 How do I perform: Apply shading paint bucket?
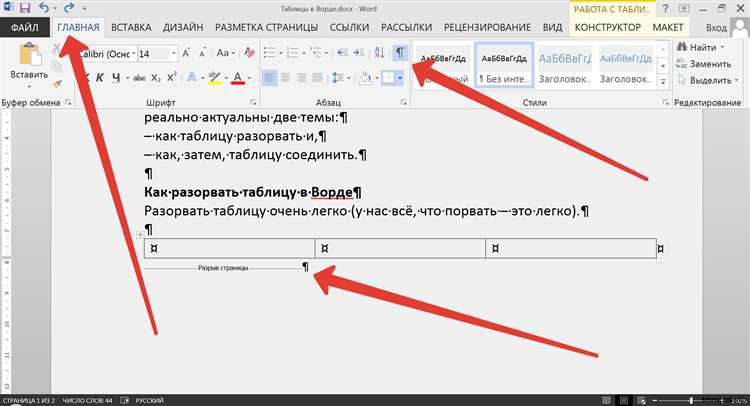(365, 77)
